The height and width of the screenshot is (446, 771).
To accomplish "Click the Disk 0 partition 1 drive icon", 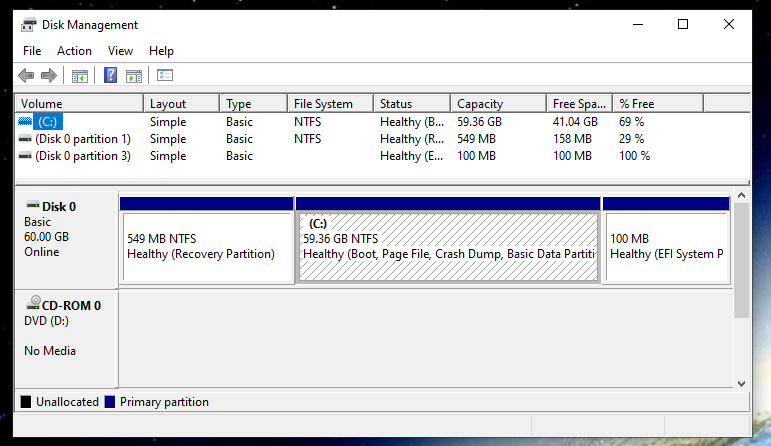I will click(25, 139).
